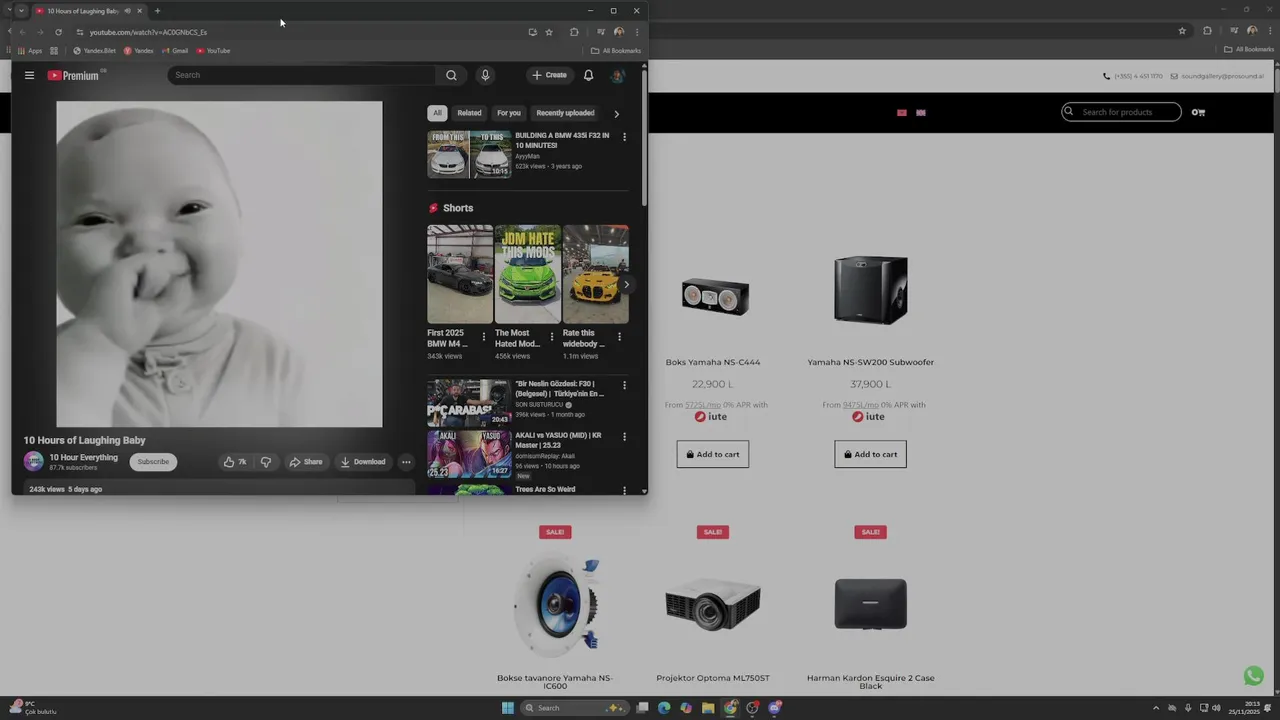Open Discord from the taskbar

coord(775,708)
